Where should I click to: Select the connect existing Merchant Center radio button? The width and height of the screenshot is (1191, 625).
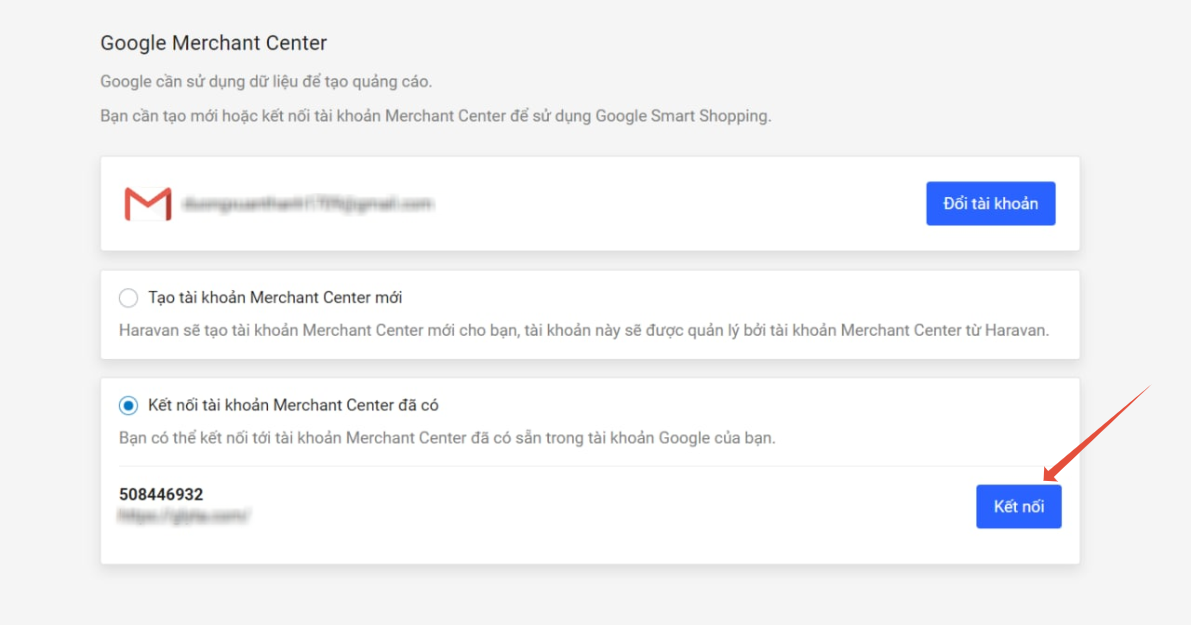tap(128, 406)
